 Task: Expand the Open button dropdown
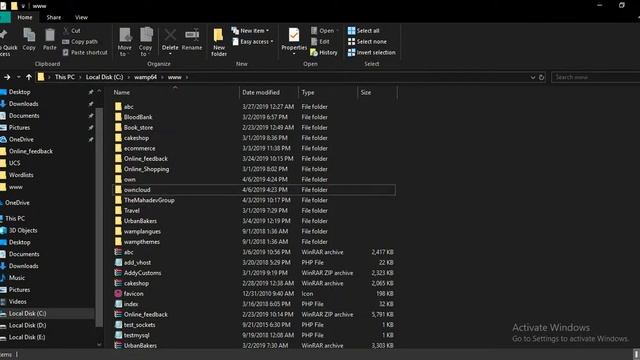point(338,31)
